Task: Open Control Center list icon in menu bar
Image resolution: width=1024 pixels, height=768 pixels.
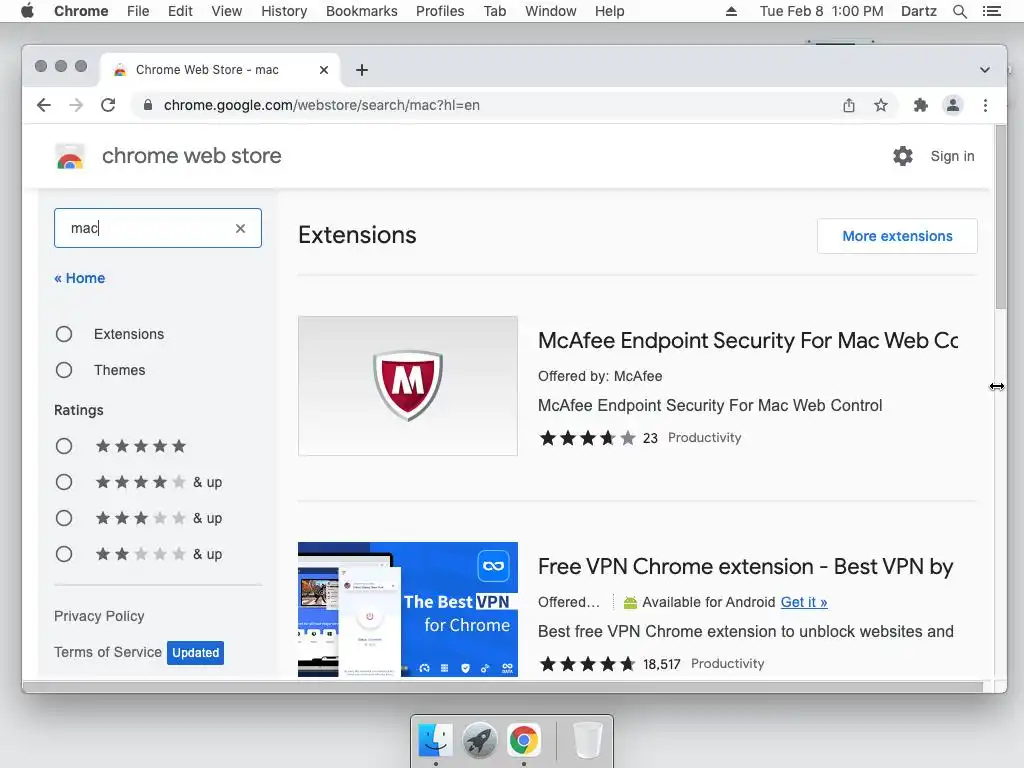Action: (991, 11)
